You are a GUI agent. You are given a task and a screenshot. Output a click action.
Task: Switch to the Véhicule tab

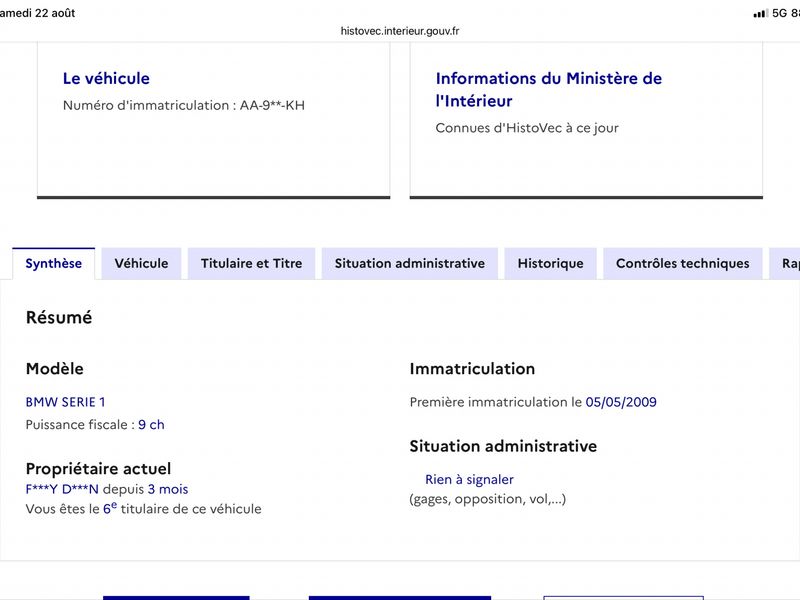click(141, 263)
